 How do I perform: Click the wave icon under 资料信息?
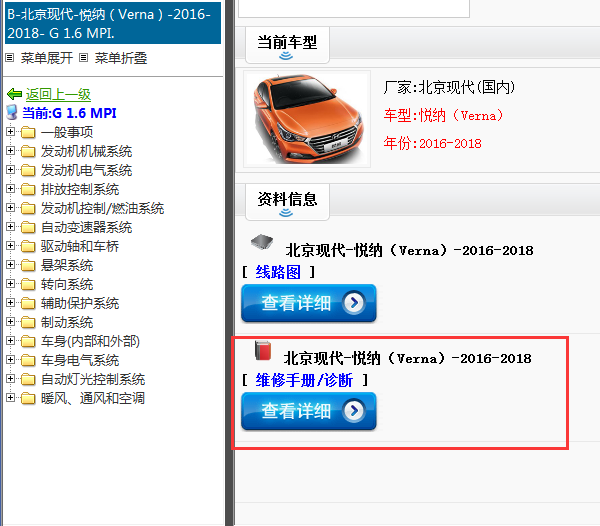coord(286,213)
